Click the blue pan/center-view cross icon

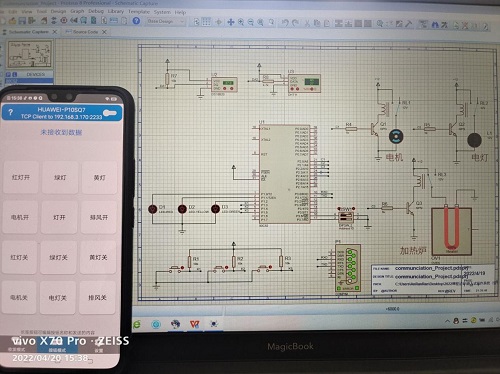click(231, 22)
